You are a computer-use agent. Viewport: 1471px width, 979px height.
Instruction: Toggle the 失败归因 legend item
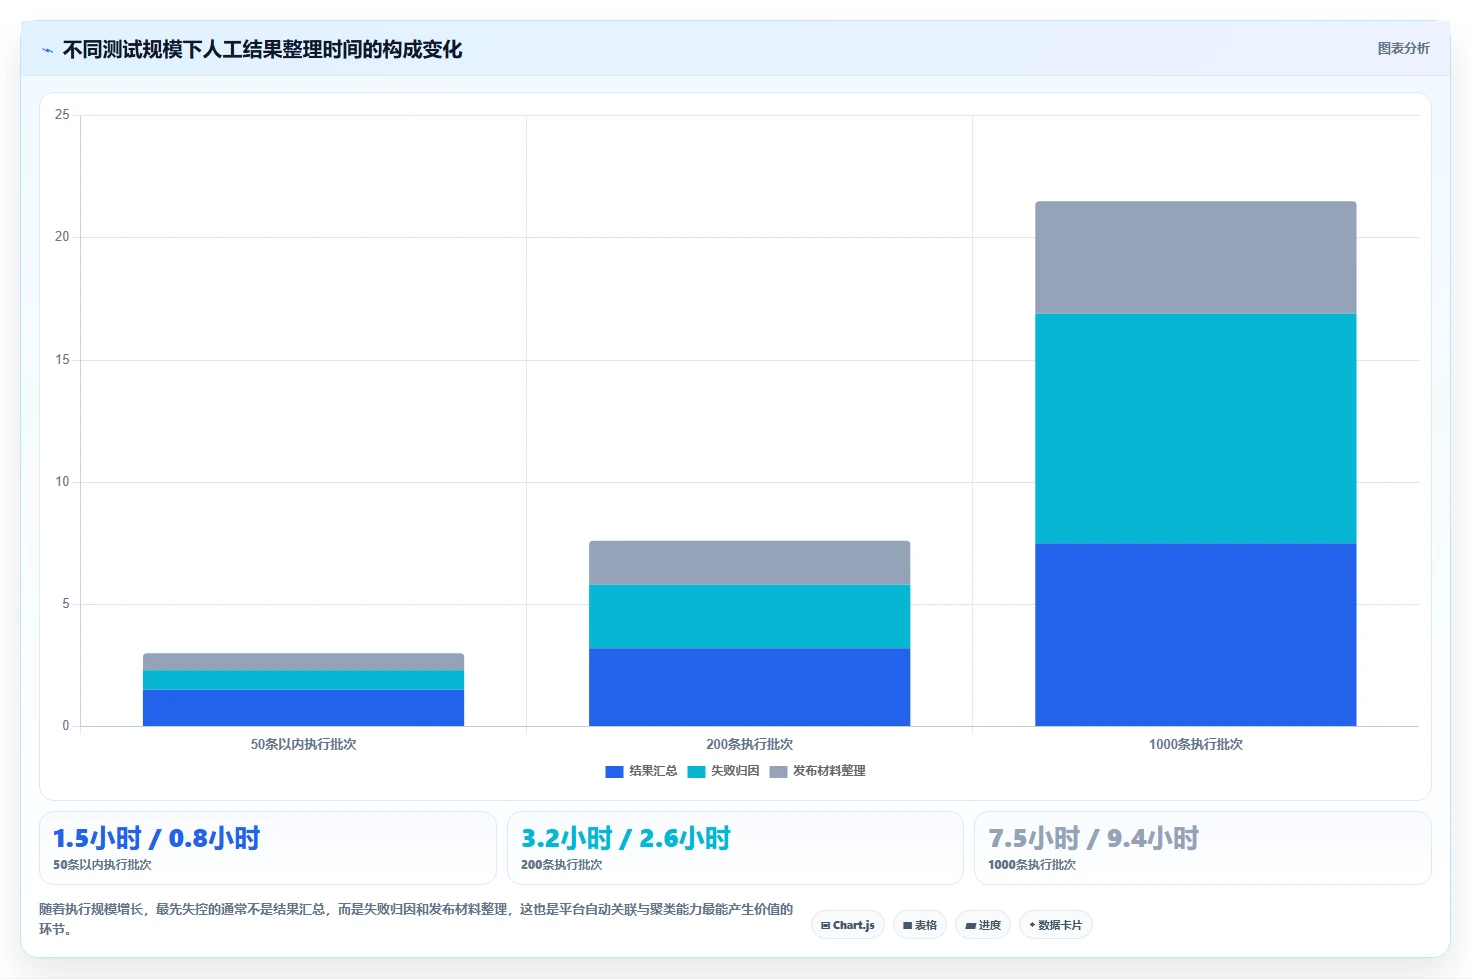click(x=723, y=771)
